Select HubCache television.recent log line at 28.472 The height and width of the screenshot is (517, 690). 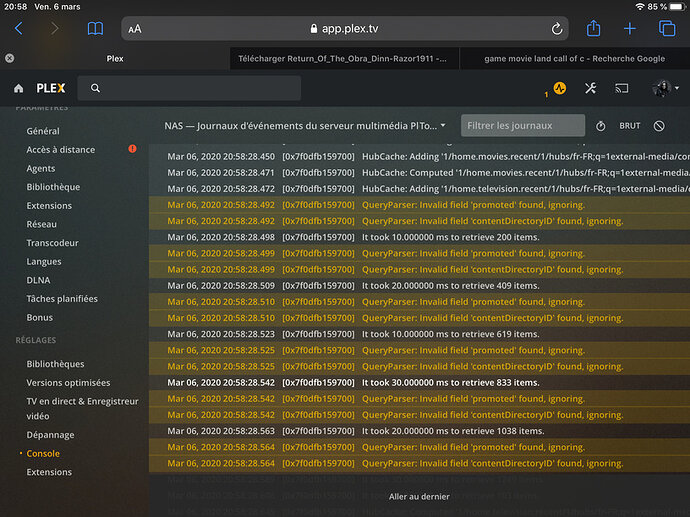click(x=419, y=189)
